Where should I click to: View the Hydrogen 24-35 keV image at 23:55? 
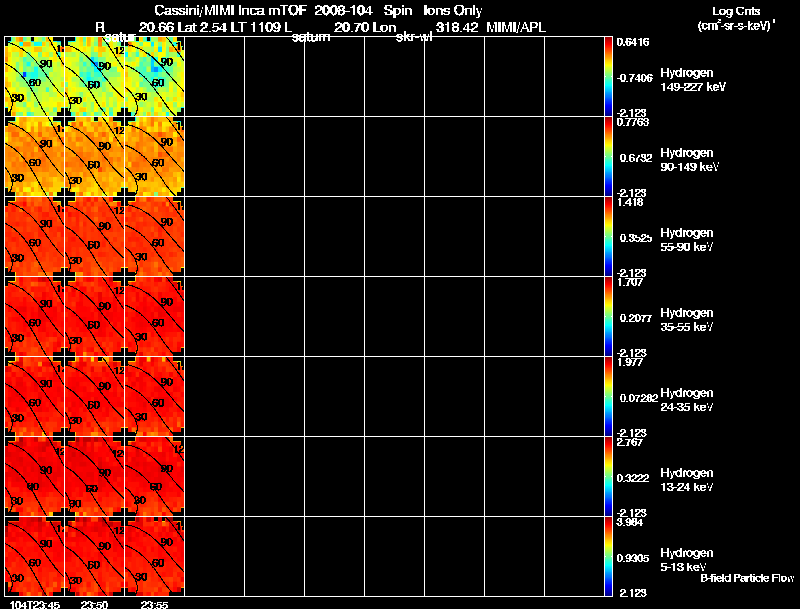pyautogui.click(x=155, y=397)
